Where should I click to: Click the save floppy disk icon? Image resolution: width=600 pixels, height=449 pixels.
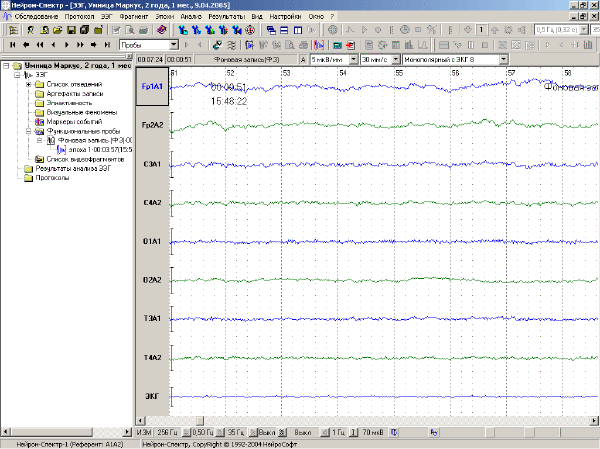(71, 30)
